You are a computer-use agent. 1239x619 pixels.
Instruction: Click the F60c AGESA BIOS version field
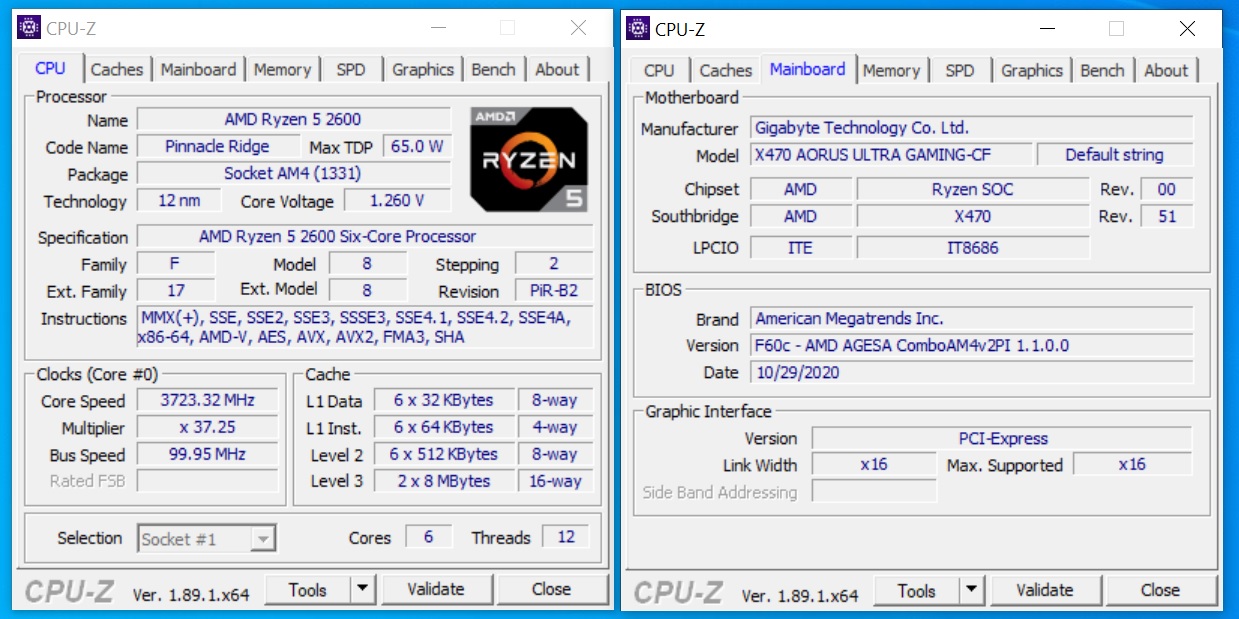[972, 345]
